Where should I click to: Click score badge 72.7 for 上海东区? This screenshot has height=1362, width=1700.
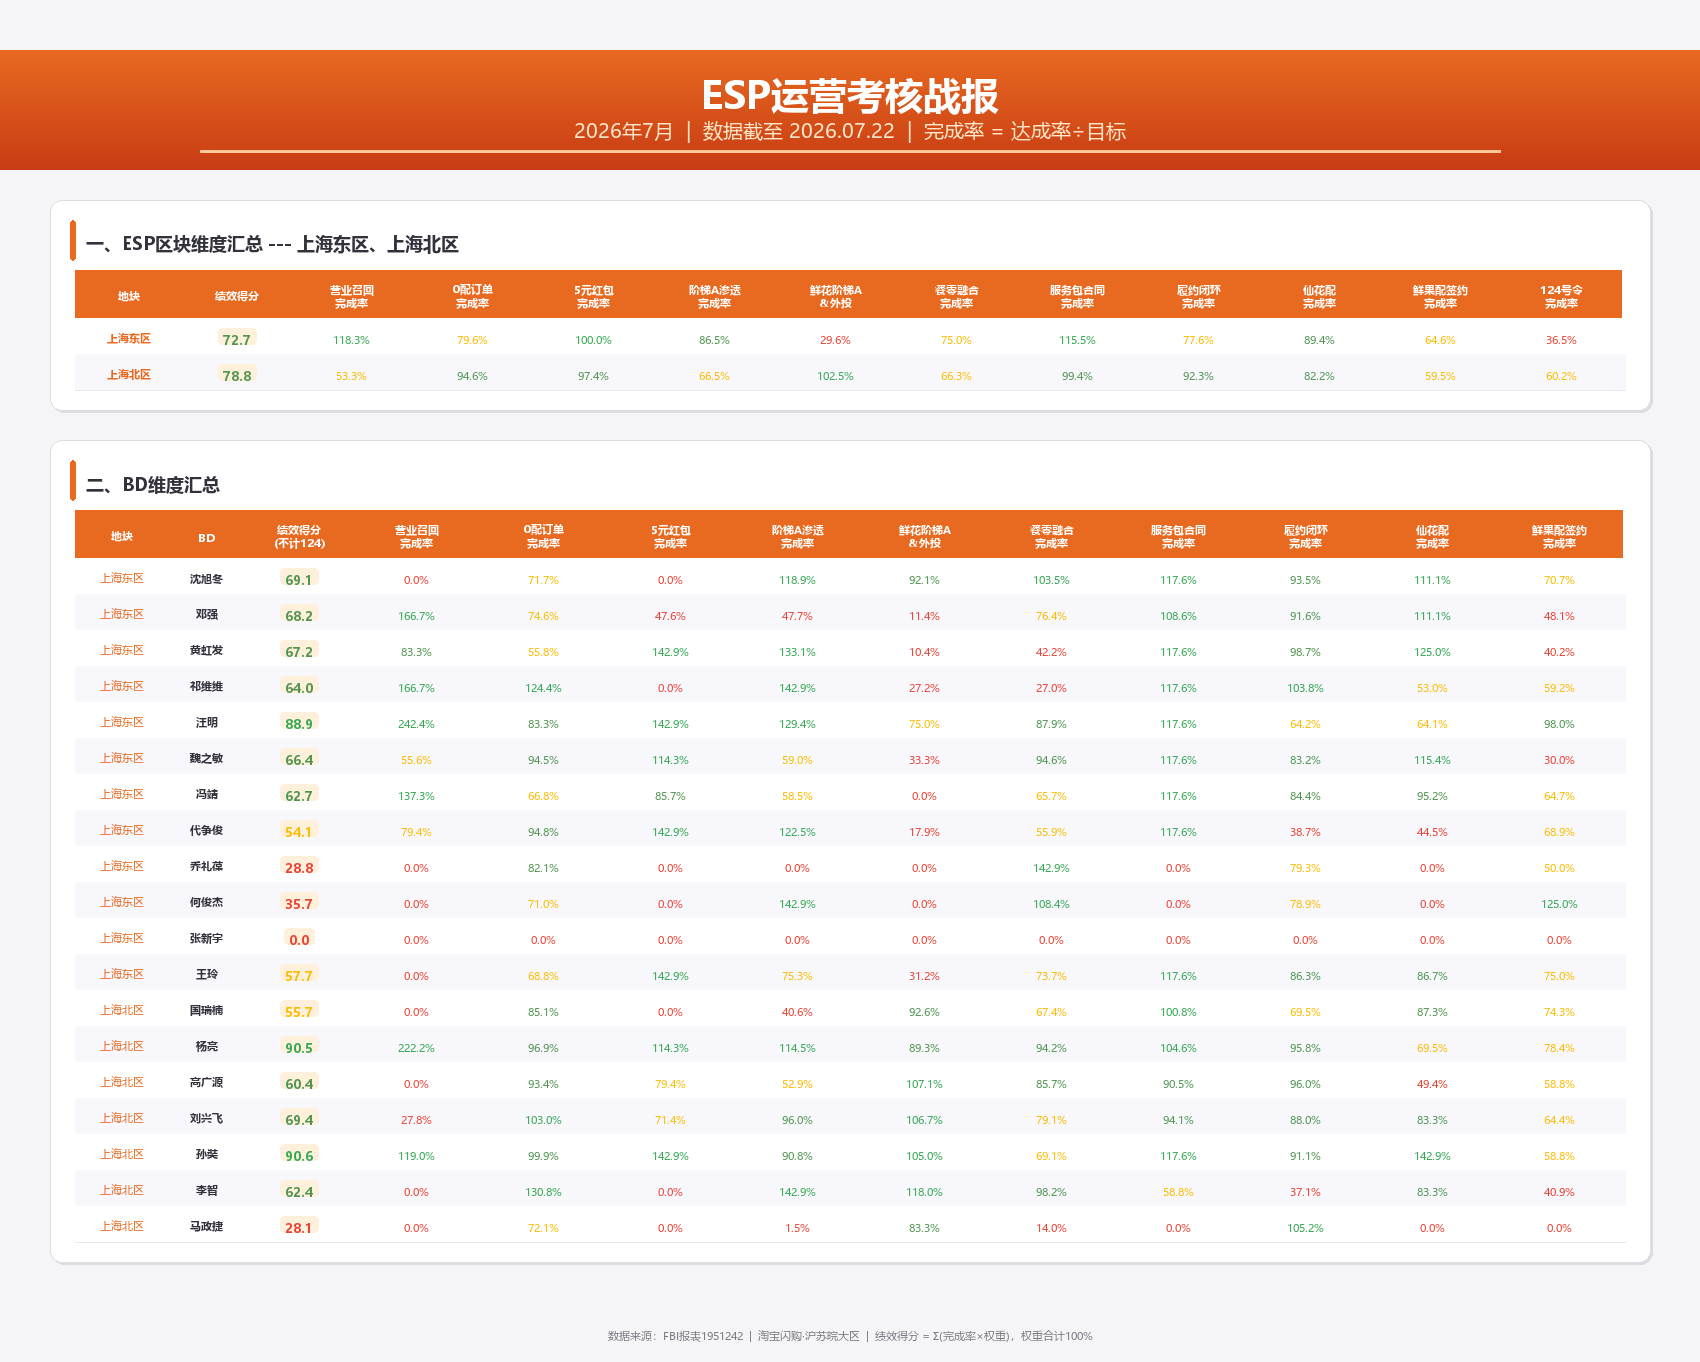point(237,339)
